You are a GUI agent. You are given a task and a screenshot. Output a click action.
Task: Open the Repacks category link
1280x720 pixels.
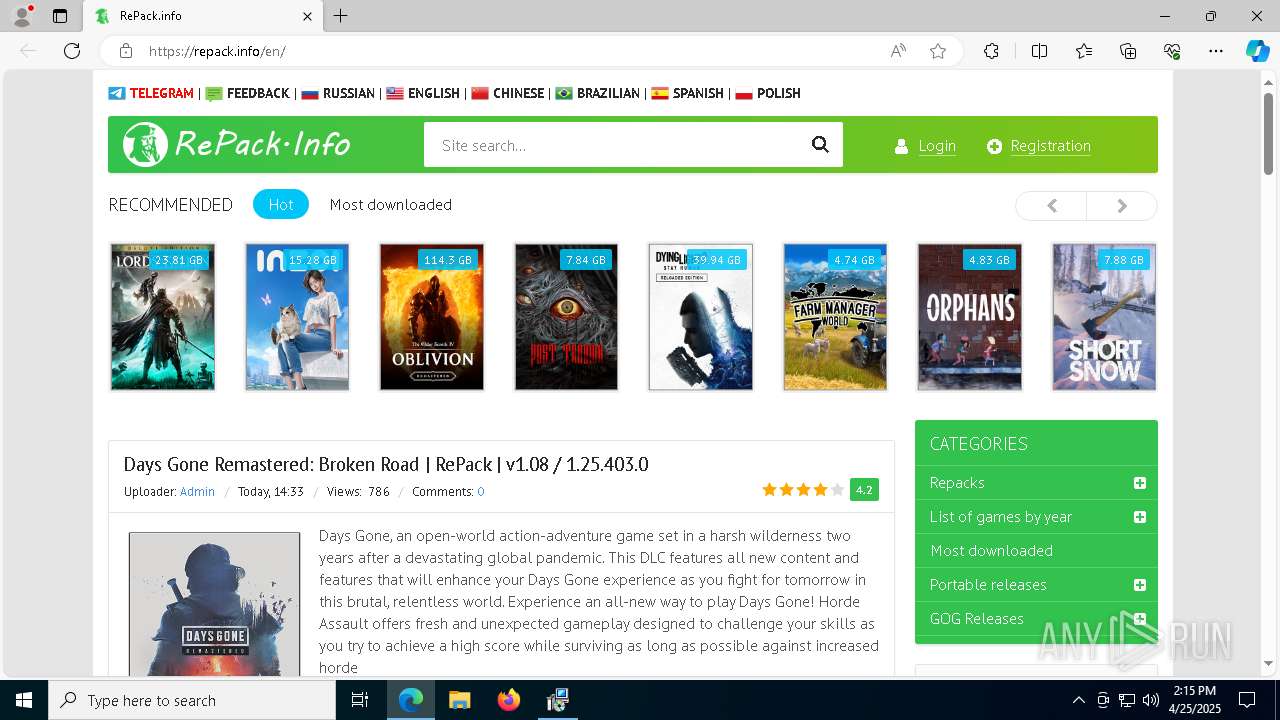957,483
